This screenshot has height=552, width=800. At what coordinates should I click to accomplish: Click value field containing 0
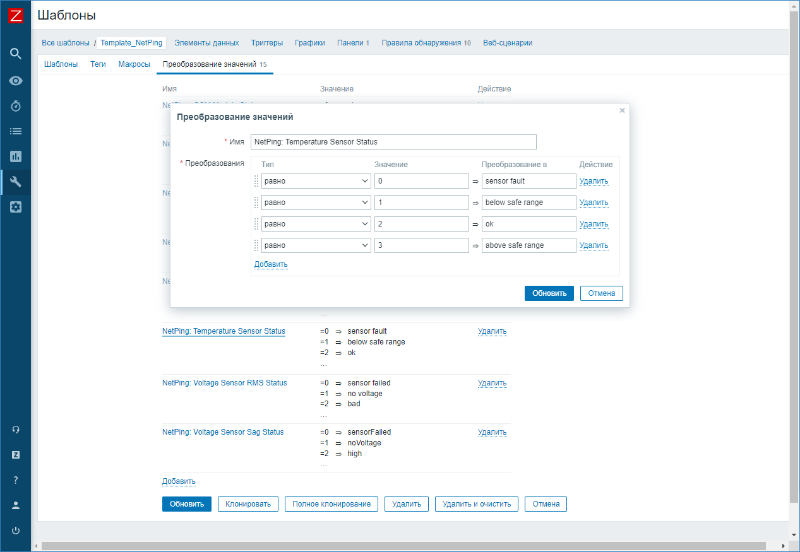(x=421, y=181)
